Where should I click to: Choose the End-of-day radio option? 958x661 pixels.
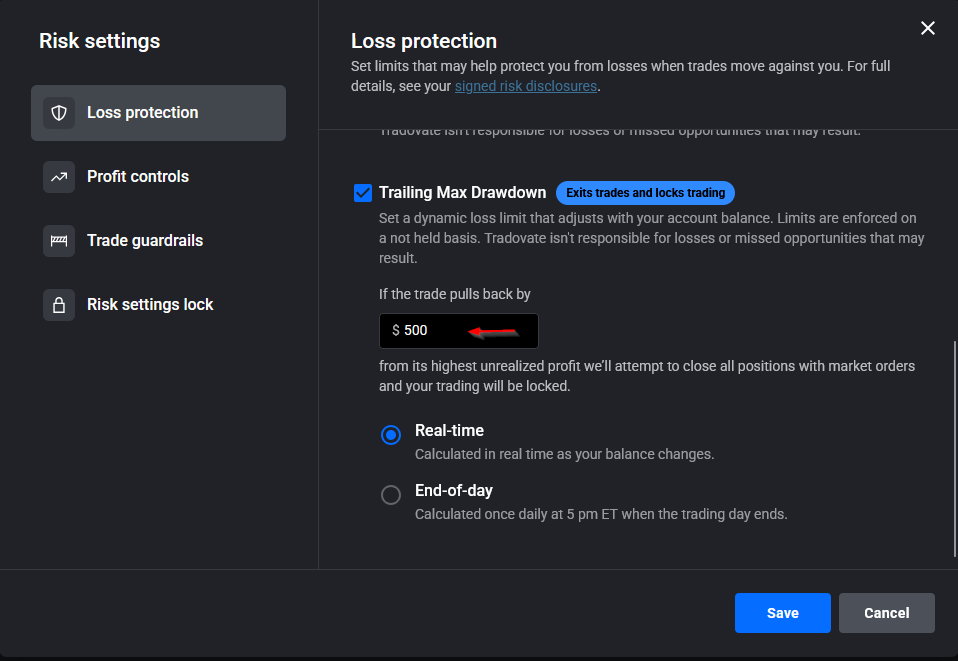(x=391, y=495)
